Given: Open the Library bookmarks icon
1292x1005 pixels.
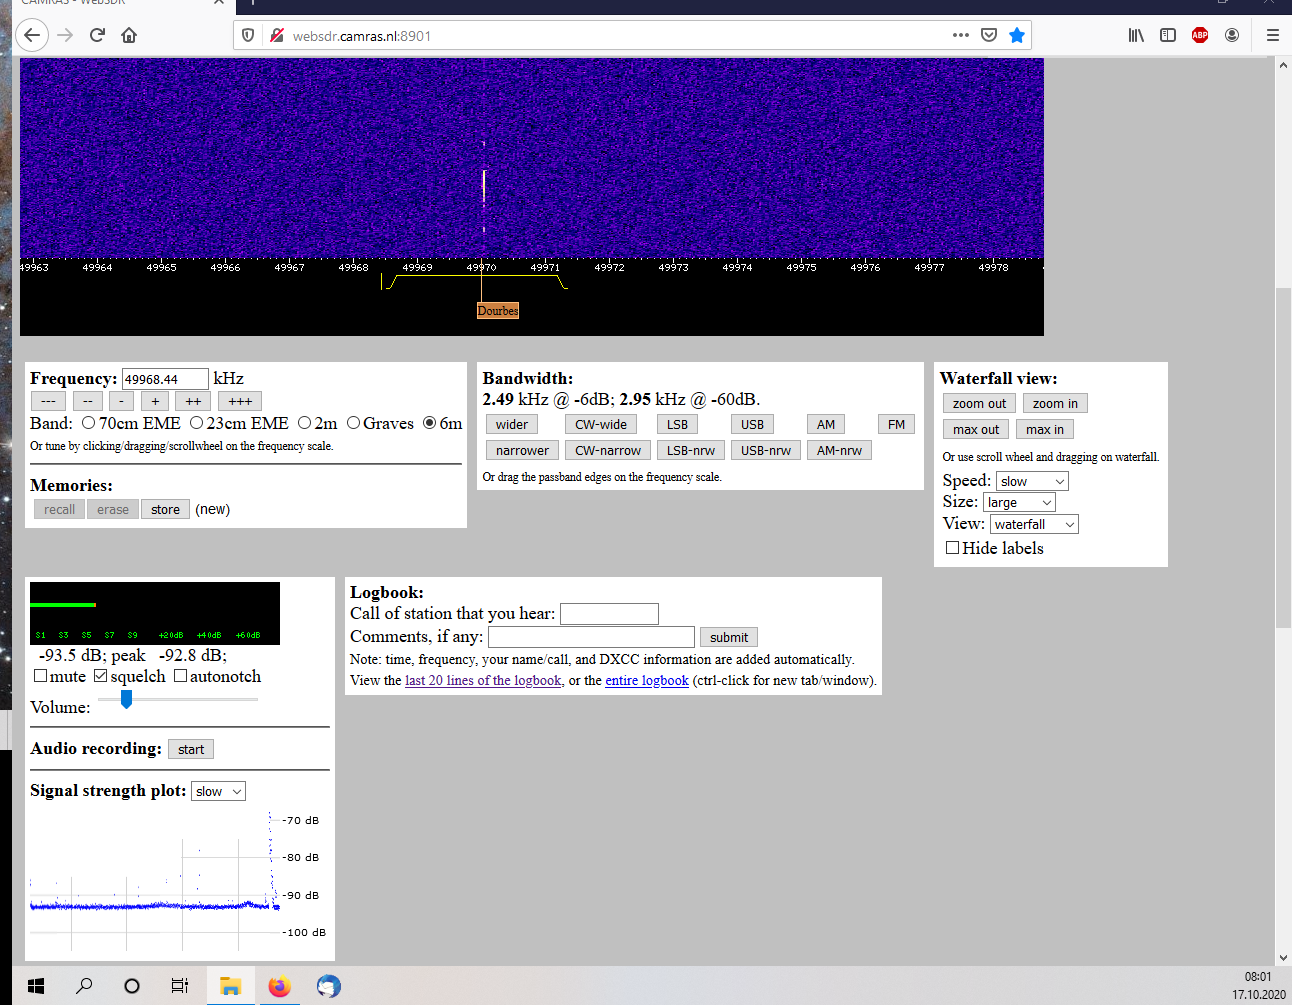Looking at the screenshot, I should click(1136, 35).
